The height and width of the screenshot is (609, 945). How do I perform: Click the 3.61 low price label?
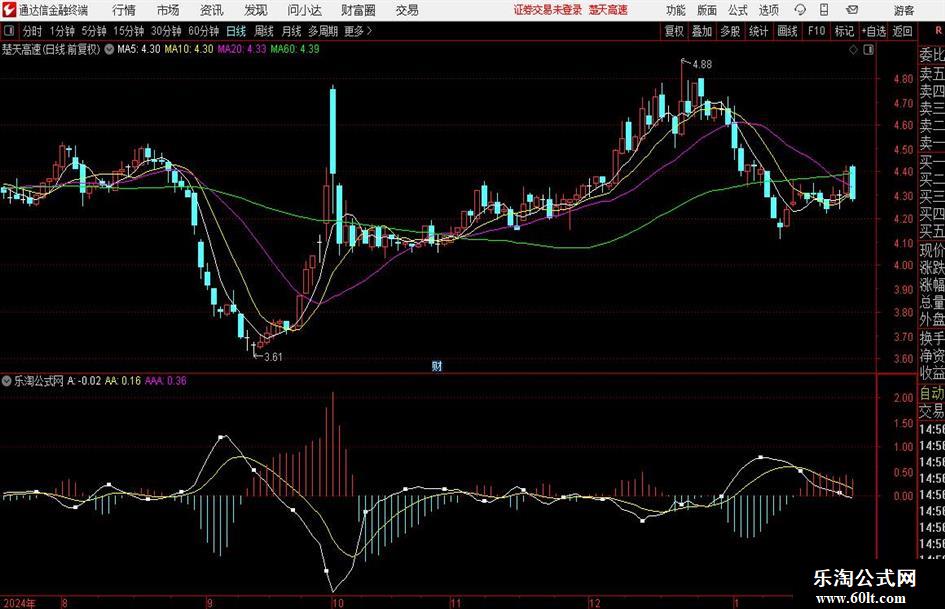[273, 357]
